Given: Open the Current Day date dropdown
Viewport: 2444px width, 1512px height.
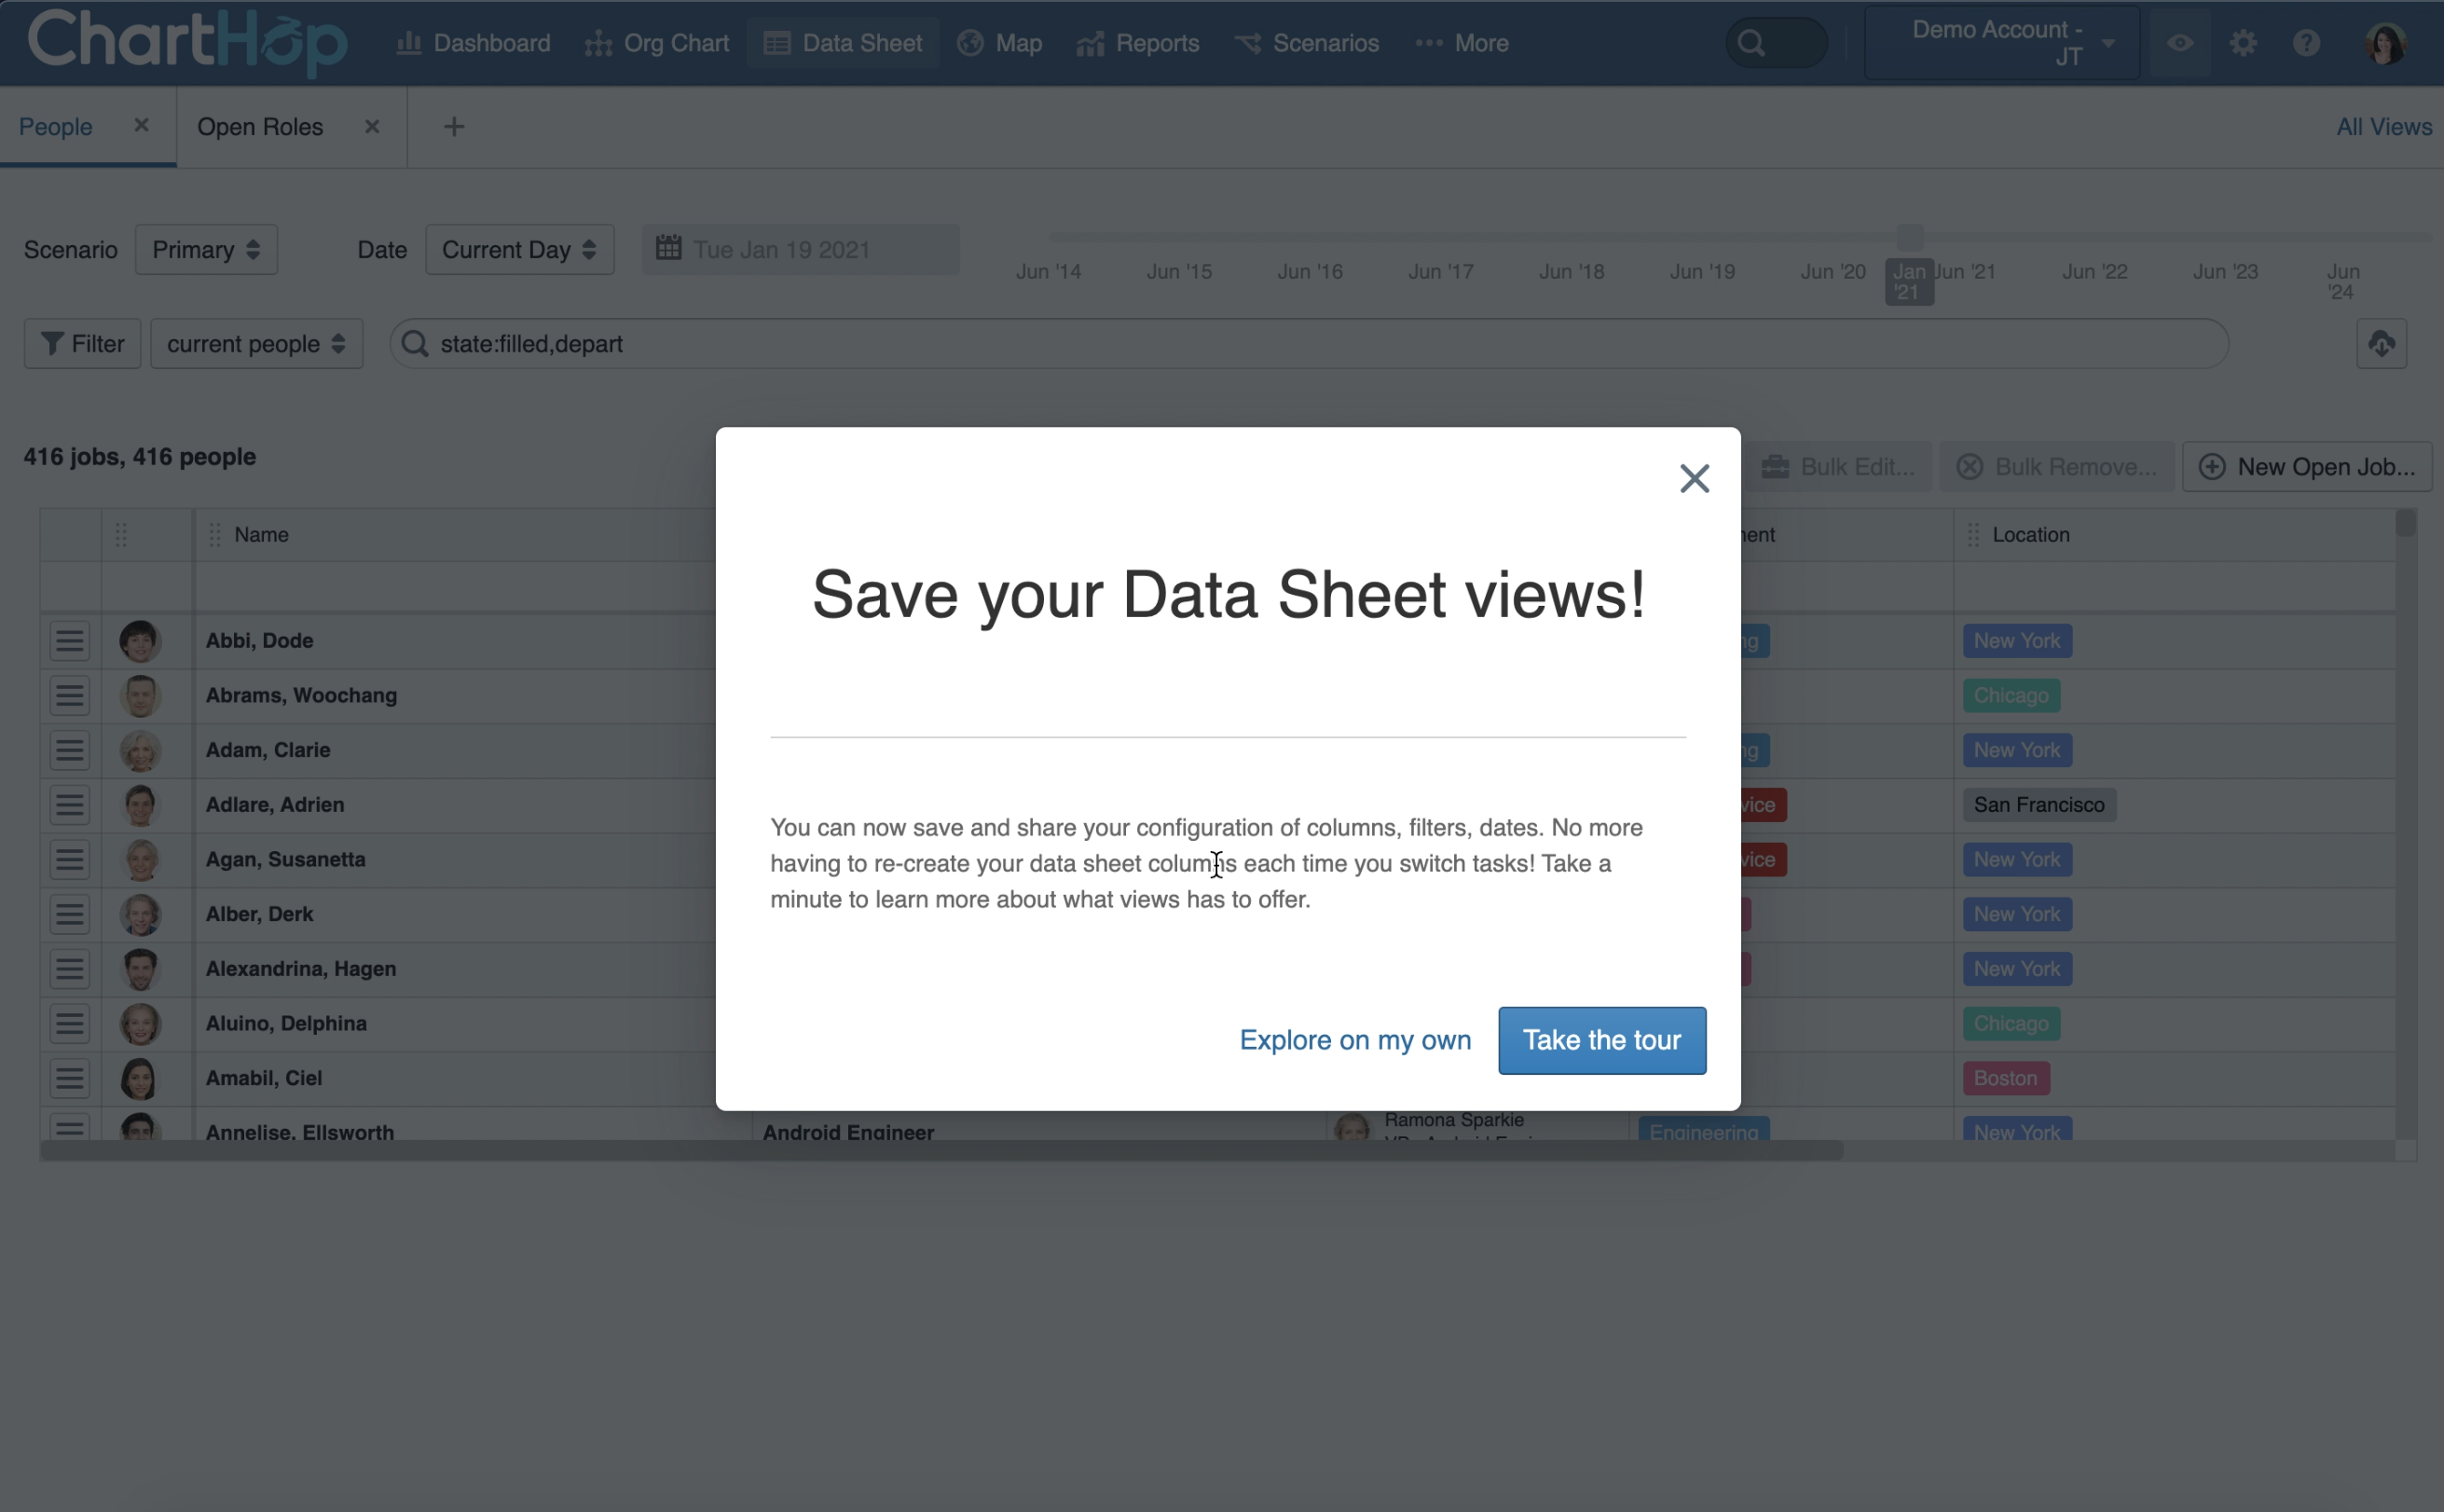Looking at the screenshot, I should [x=519, y=249].
